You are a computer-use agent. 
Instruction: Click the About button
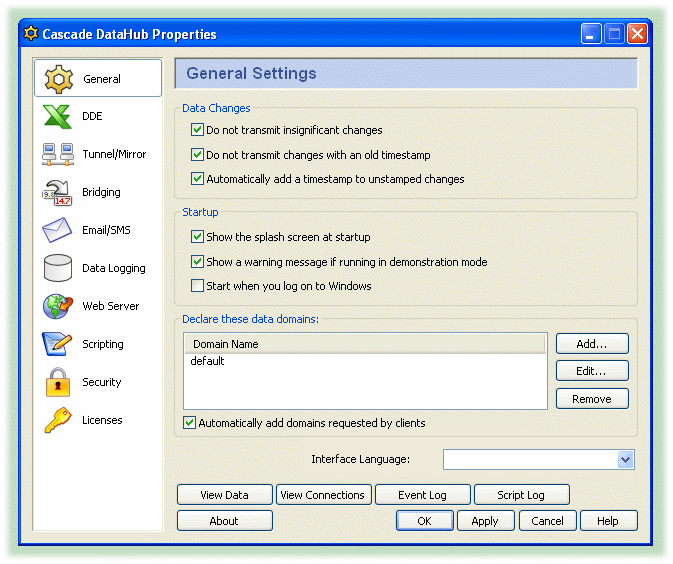[x=224, y=521]
